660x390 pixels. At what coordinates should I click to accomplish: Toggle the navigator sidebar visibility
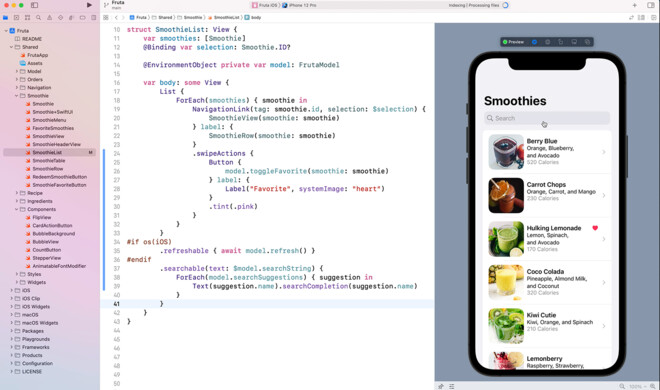coord(35,5)
